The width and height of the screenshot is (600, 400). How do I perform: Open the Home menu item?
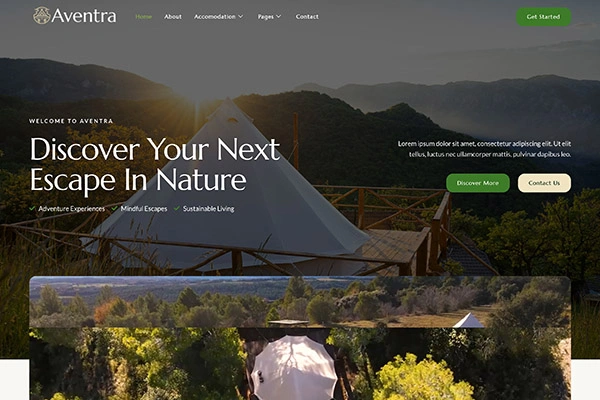pyautogui.click(x=143, y=16)
